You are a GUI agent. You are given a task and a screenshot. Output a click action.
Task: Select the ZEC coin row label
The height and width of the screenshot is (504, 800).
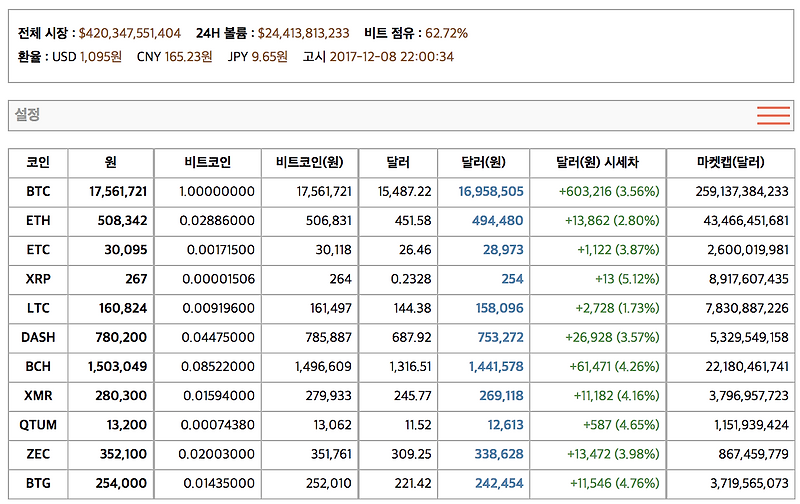38,454
